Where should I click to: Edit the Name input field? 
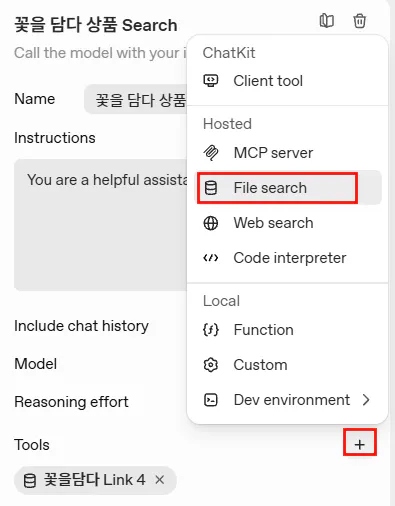[136, 99]
